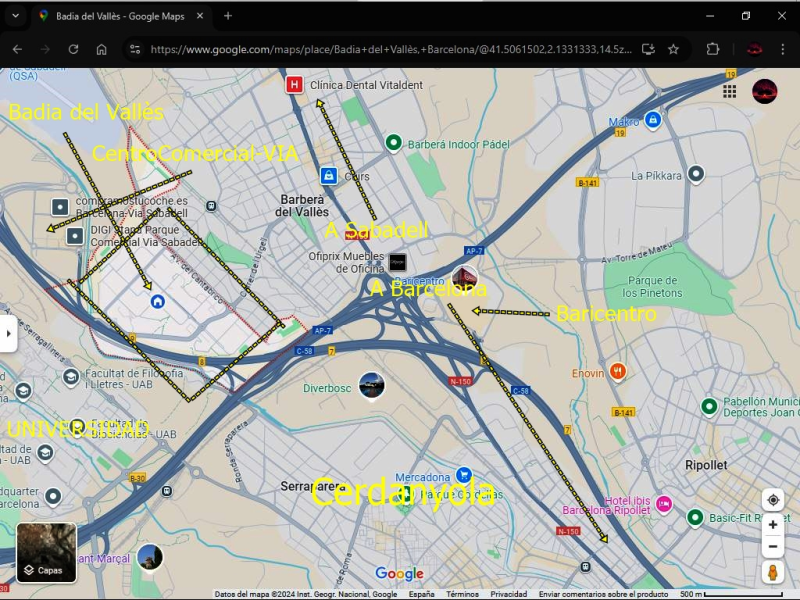
Task: Center map on my location
Action: [x=773, y=500]
